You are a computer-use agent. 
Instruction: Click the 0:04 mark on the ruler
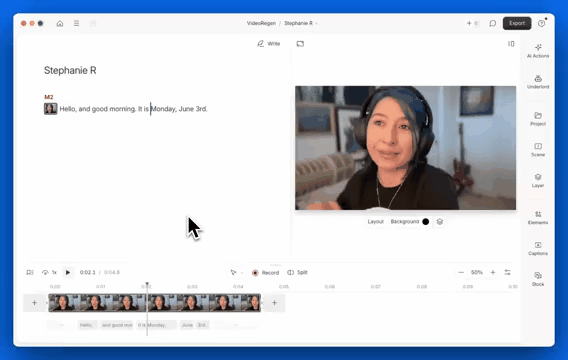(x=238, y=286)
